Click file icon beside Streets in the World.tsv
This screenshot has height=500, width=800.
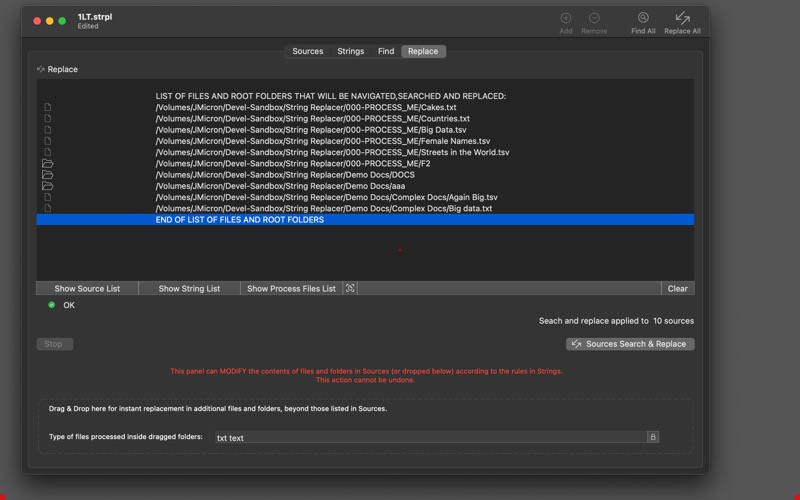point(47,152)
